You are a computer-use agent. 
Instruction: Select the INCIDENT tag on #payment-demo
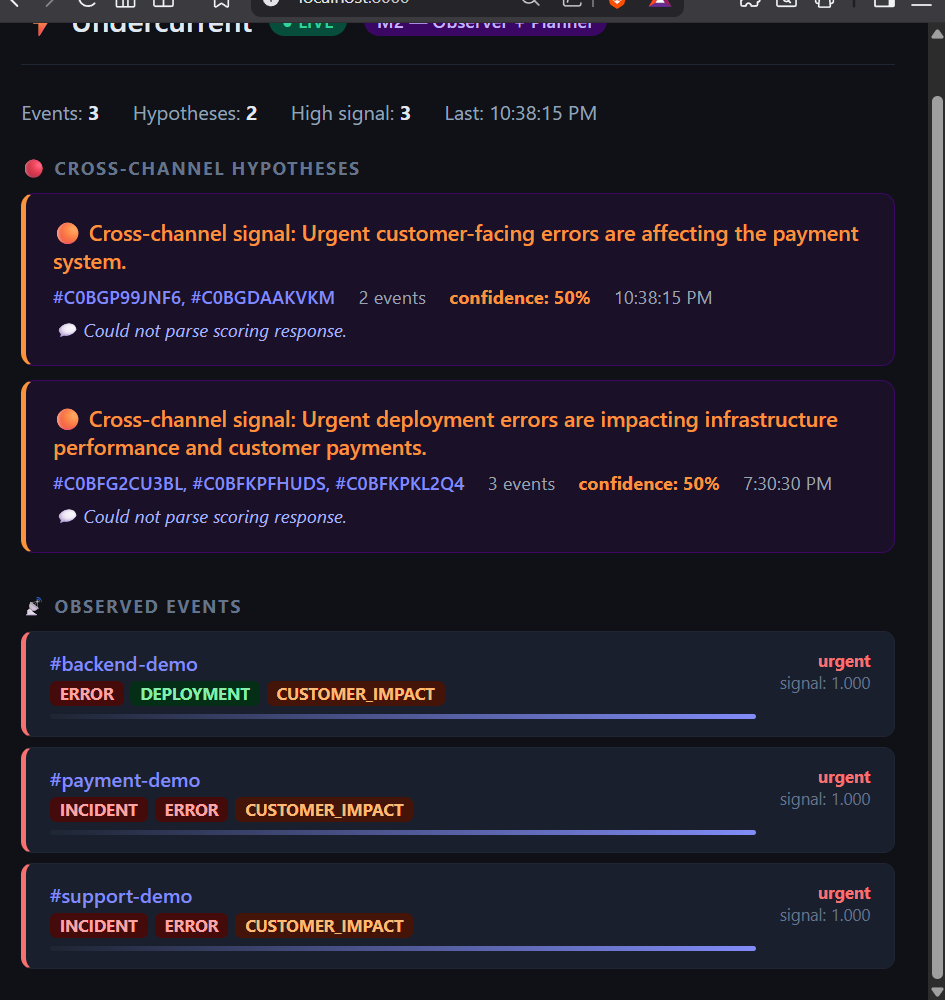coord(99,810)
